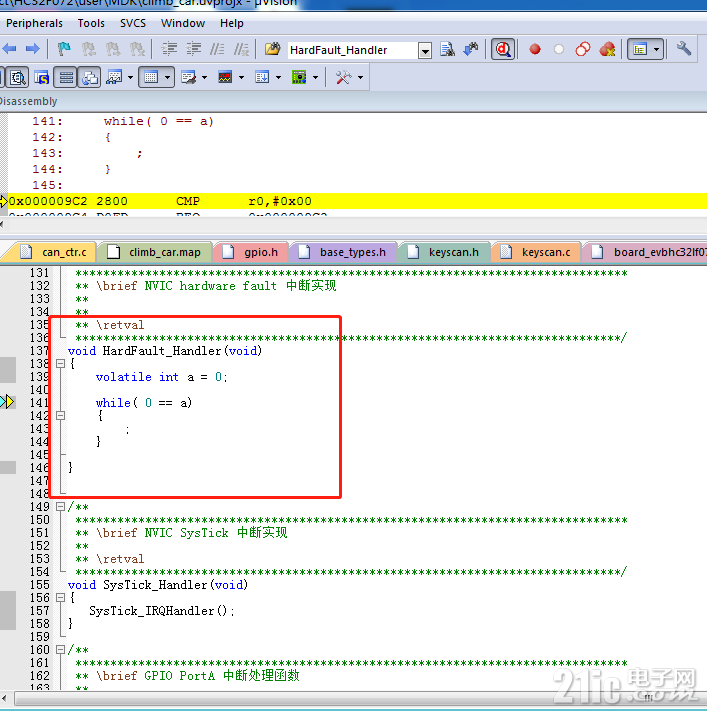Screen dimensions: 707x711
Task: Toggle the window layout button
Action: [x=640, y=49]
